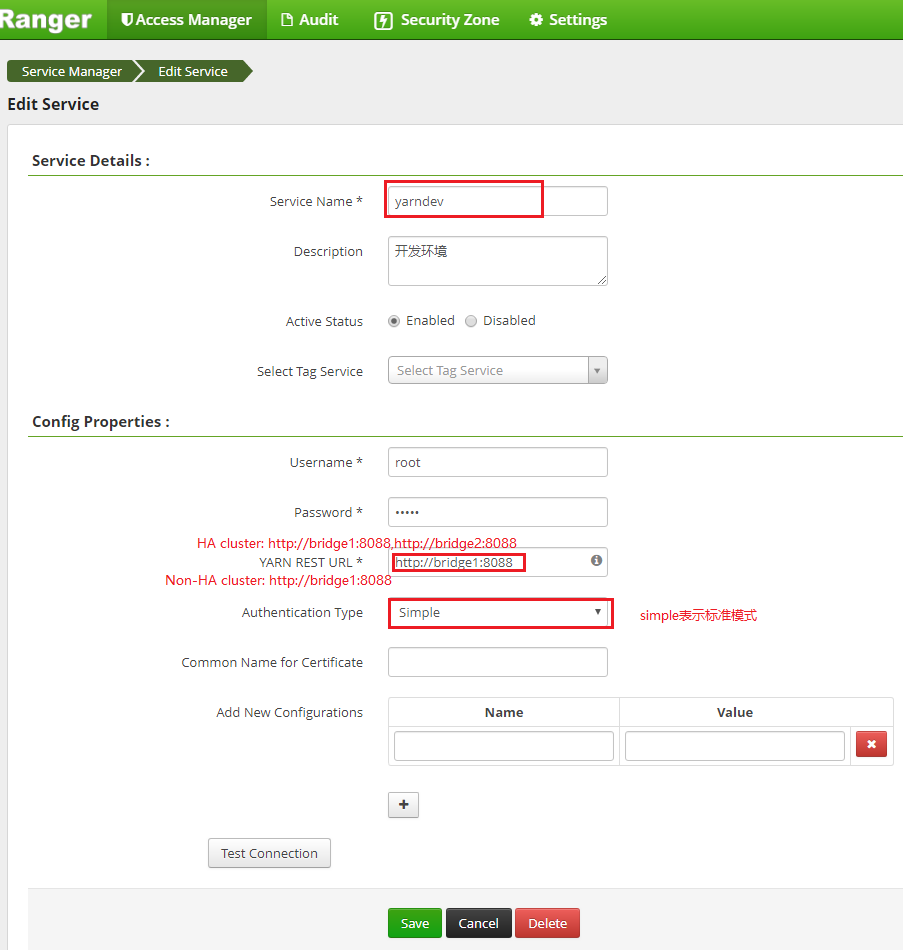Select the Enabled radio button
The height and width of the screenshot is (950, 903).
394,321
